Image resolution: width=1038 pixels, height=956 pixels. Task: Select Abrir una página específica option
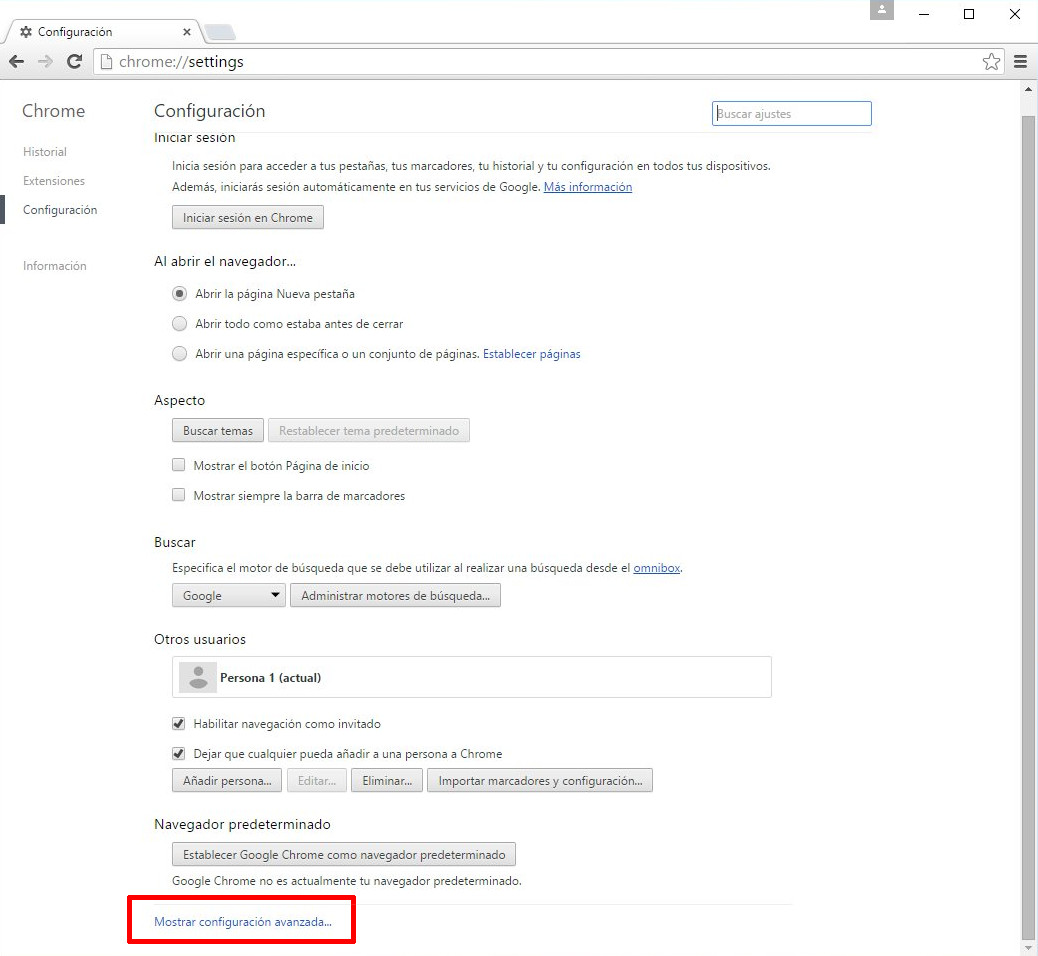[x=179, y=354]
